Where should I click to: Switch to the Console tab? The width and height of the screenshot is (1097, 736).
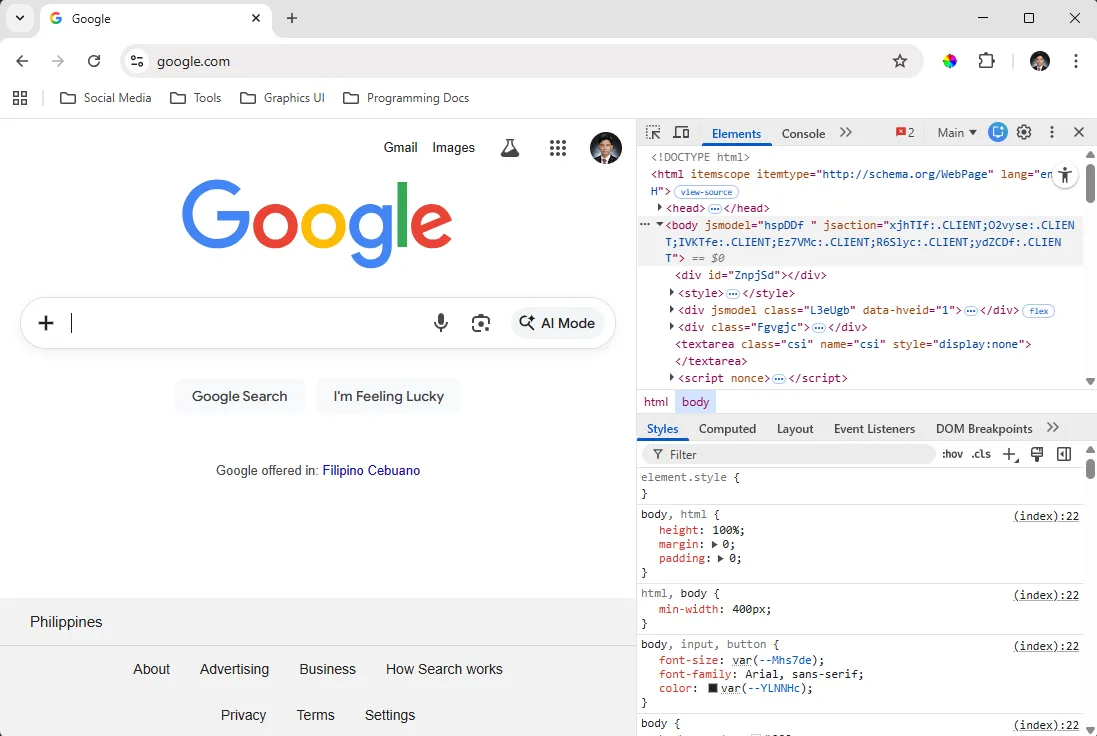(803, 132)
